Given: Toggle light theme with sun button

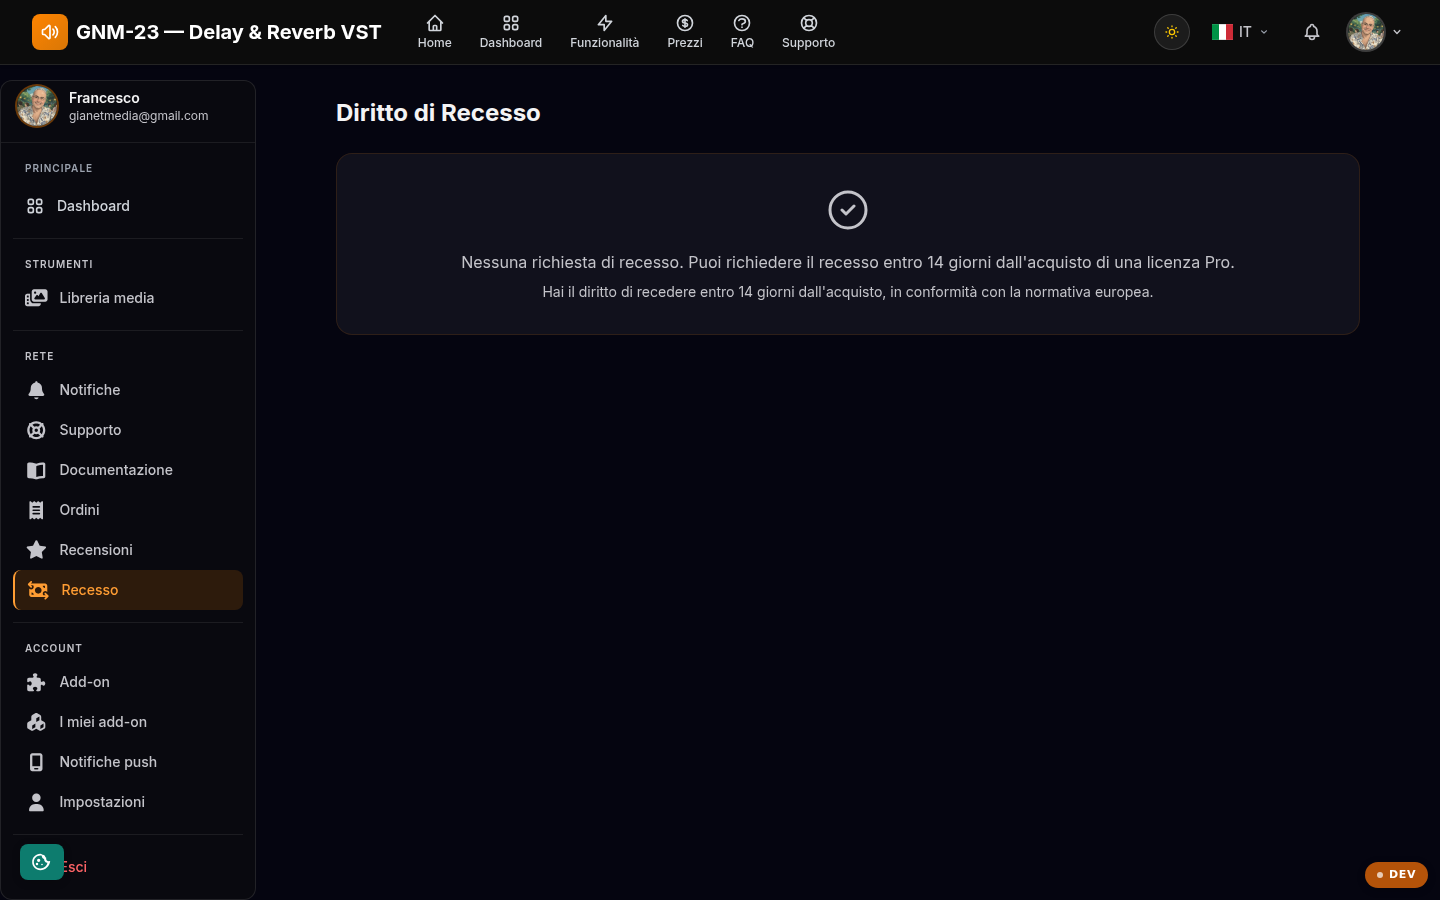Looking at the screenshot, I should [x=1172, y=32].
